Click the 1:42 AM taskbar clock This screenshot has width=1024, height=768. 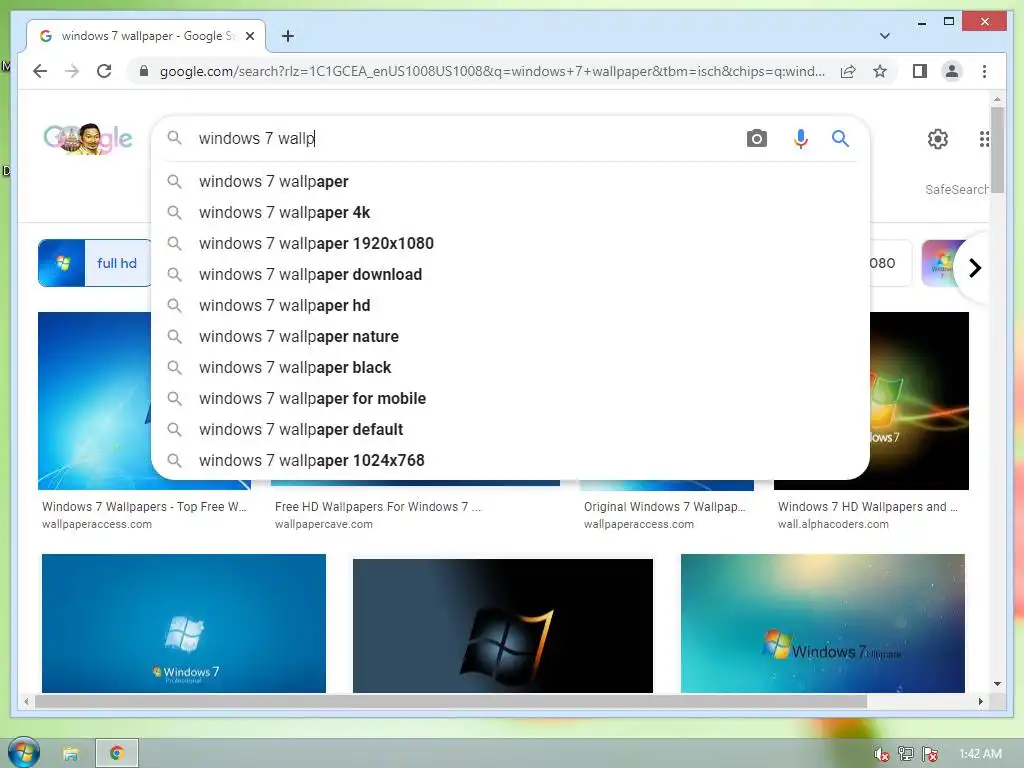coord(980,754)
